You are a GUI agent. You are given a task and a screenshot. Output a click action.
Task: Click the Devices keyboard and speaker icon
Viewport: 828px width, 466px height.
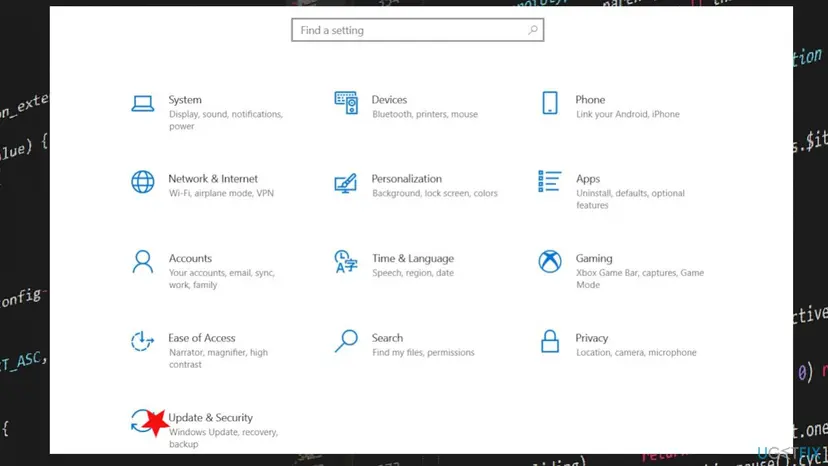tap(346, 103)
